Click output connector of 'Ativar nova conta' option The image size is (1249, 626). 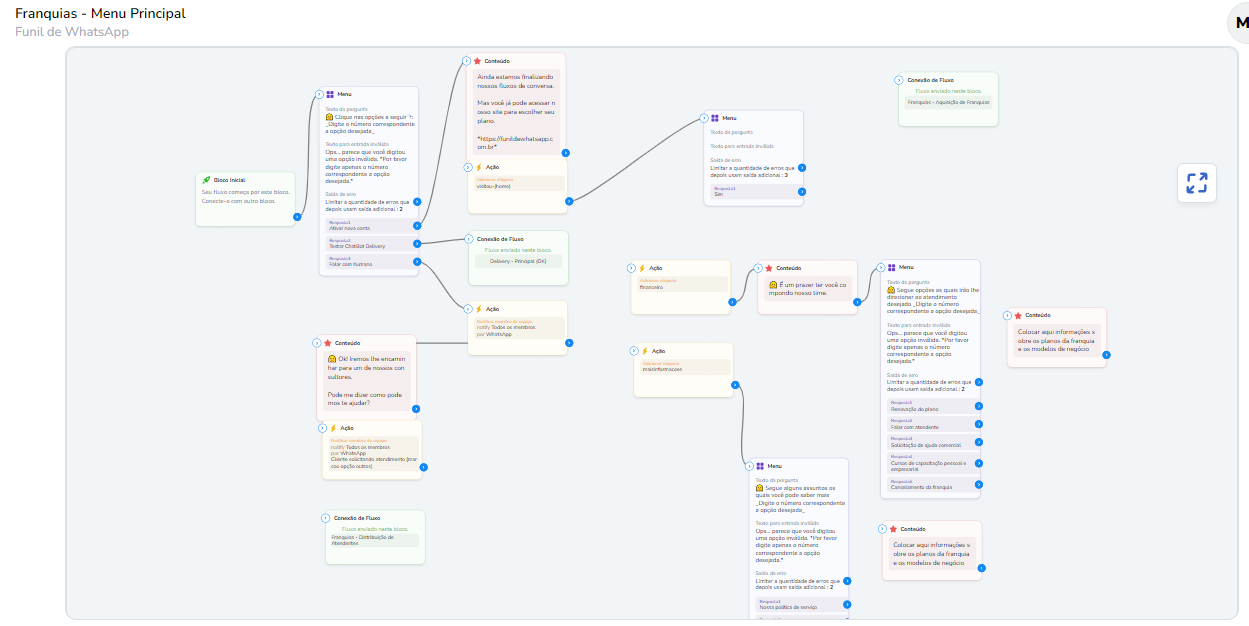click(417, 227)
